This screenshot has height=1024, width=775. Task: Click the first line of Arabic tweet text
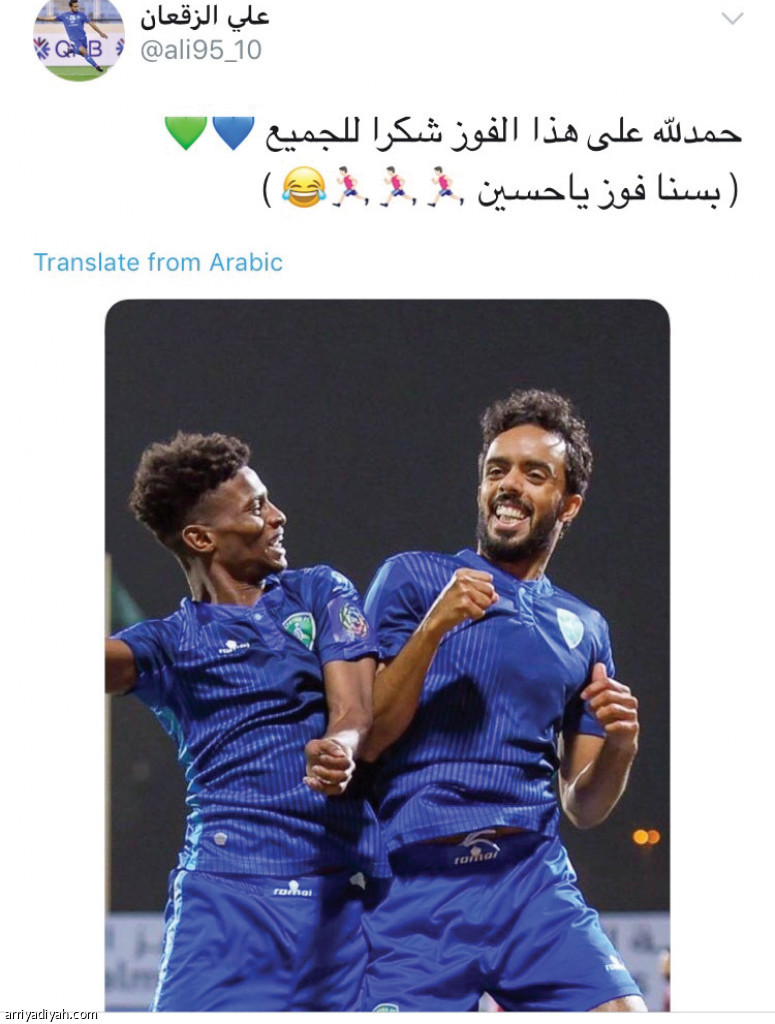click(x=503, y=133)
